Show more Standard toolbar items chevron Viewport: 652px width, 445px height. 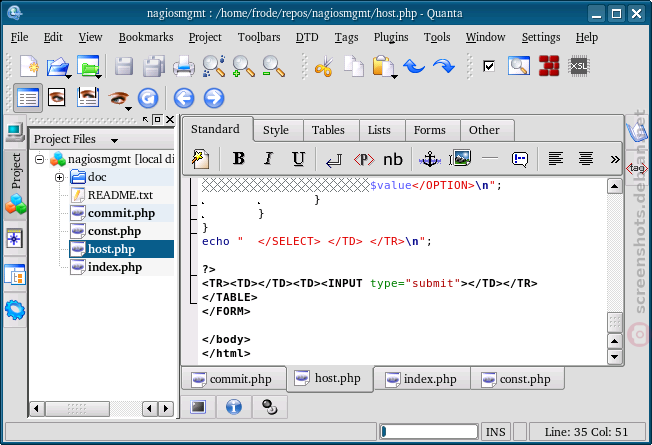pos(615,159)
